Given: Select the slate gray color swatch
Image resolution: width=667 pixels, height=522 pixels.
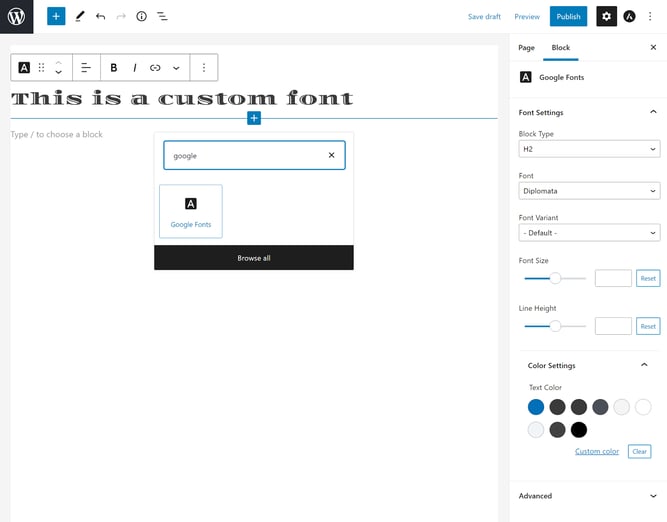Looking at the screenshot, I should click(x=600, y=407).
